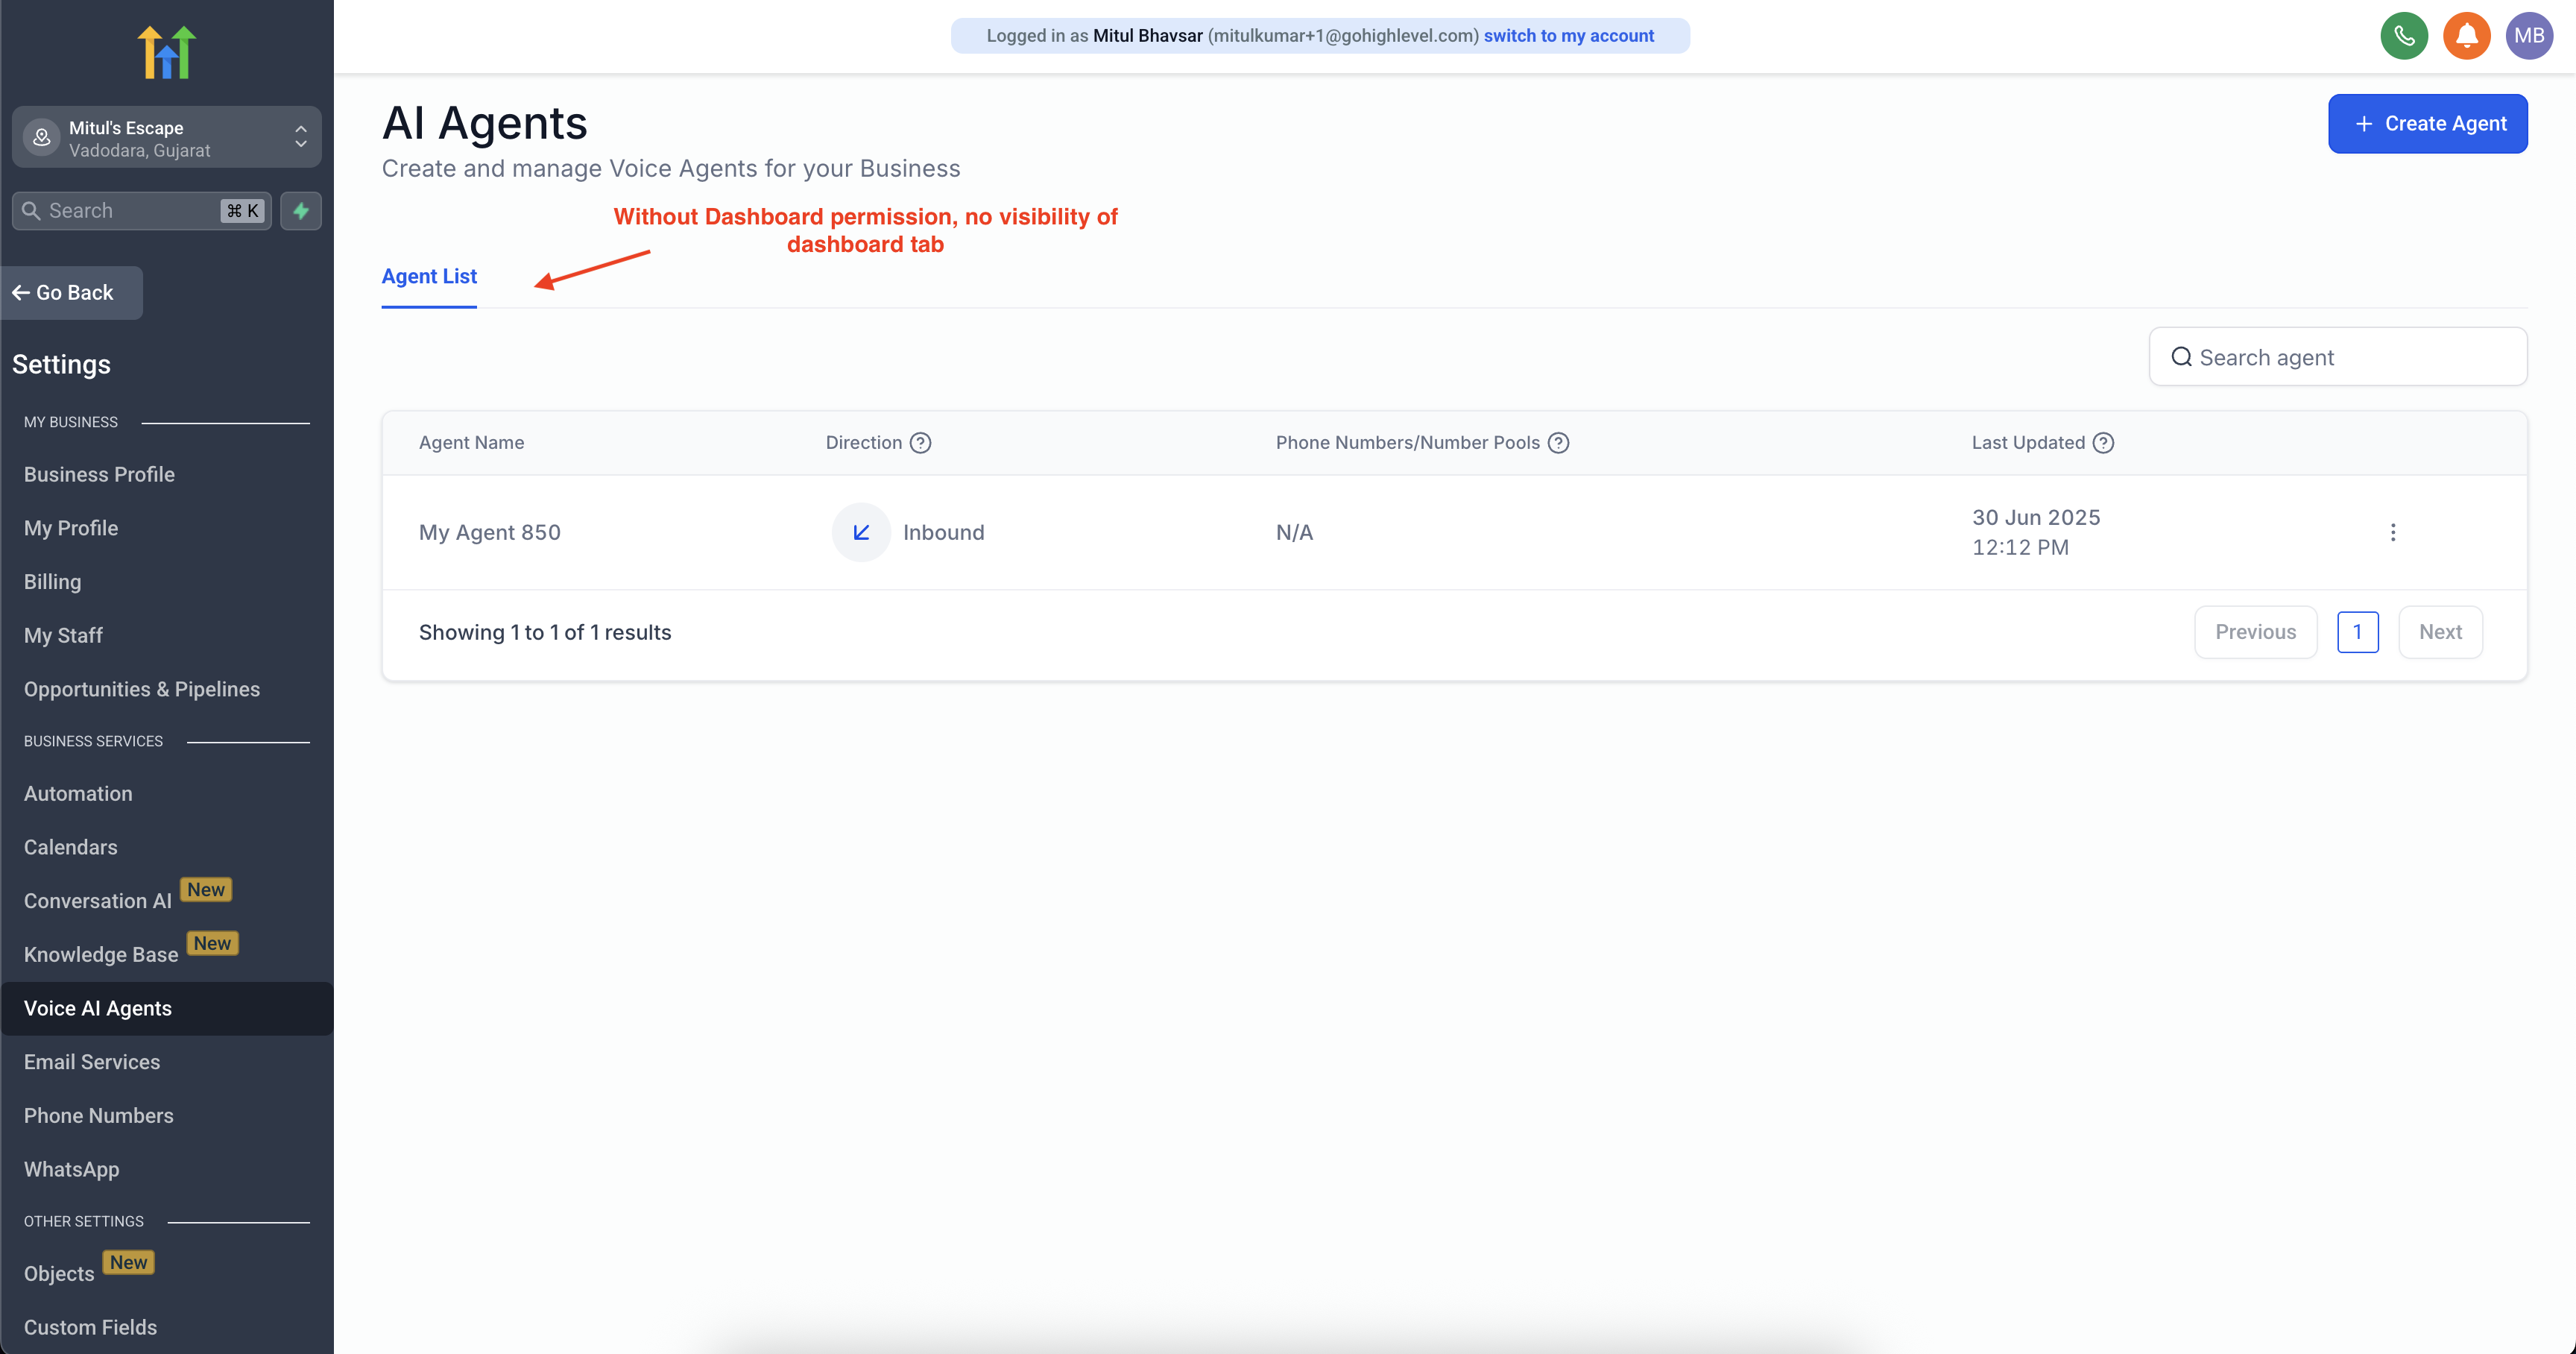Click the green lightning quick actions icon
This screenshot has width=2576, height=1354.
pyautogui.click(x=301, y=211)
